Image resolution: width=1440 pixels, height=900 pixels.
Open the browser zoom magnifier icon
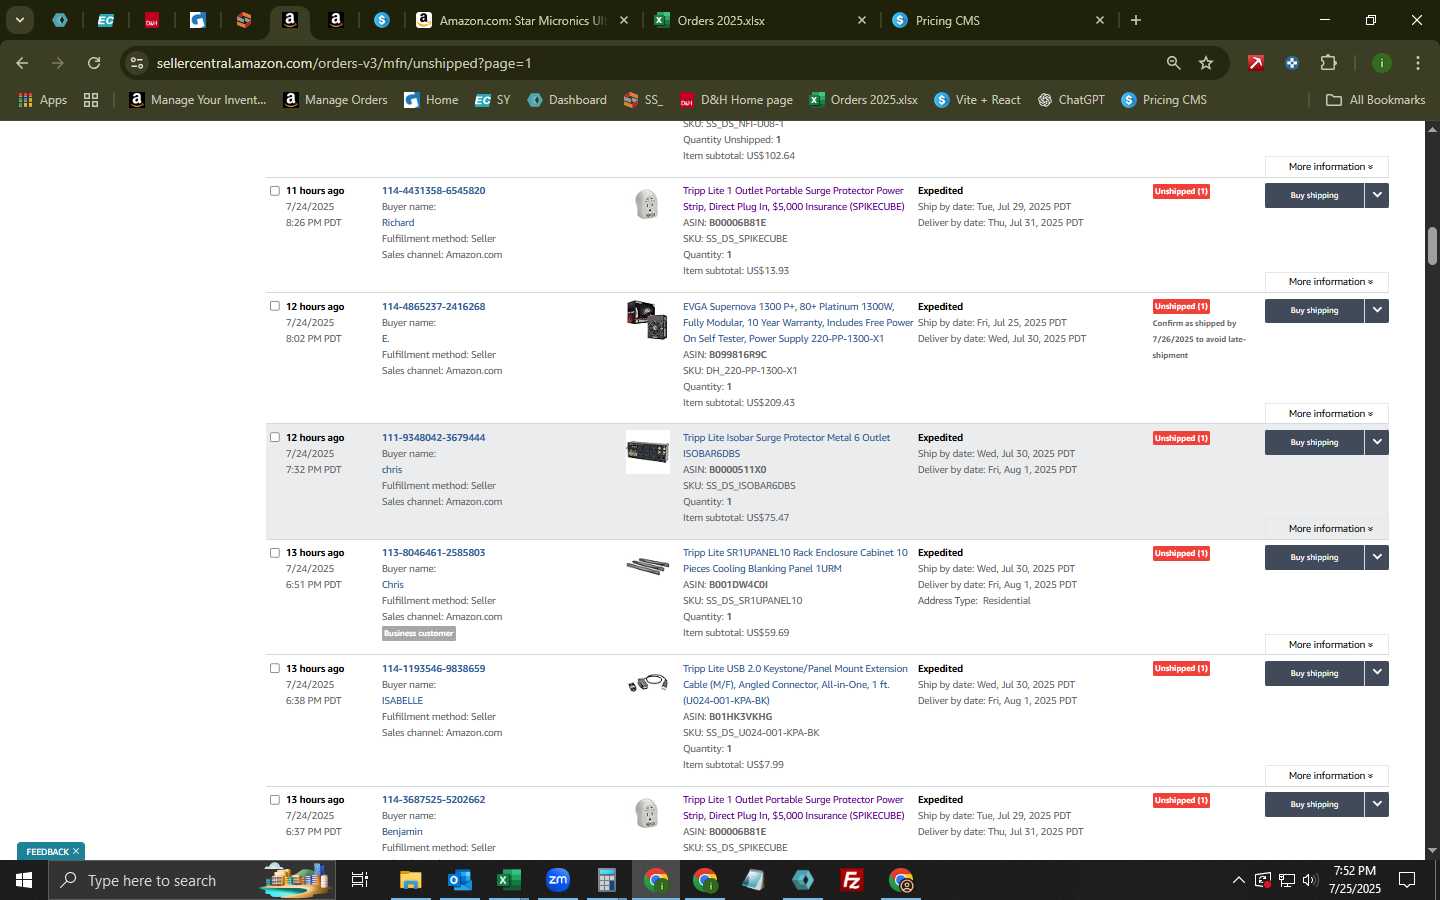coord(1173,63)
